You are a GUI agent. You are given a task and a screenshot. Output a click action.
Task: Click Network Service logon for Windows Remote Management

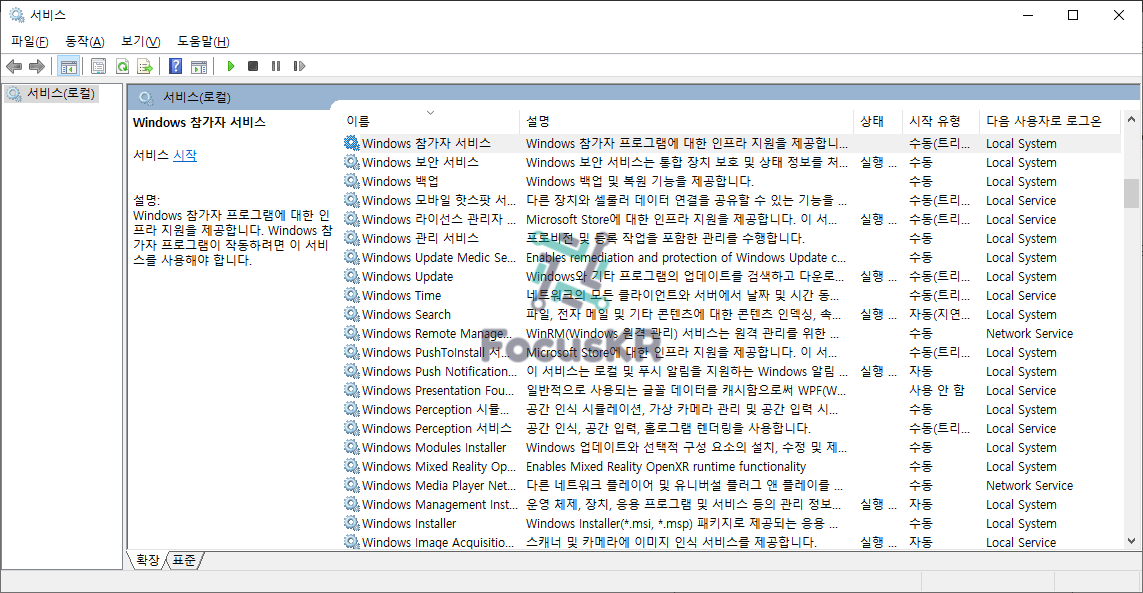pos(1029,333)
